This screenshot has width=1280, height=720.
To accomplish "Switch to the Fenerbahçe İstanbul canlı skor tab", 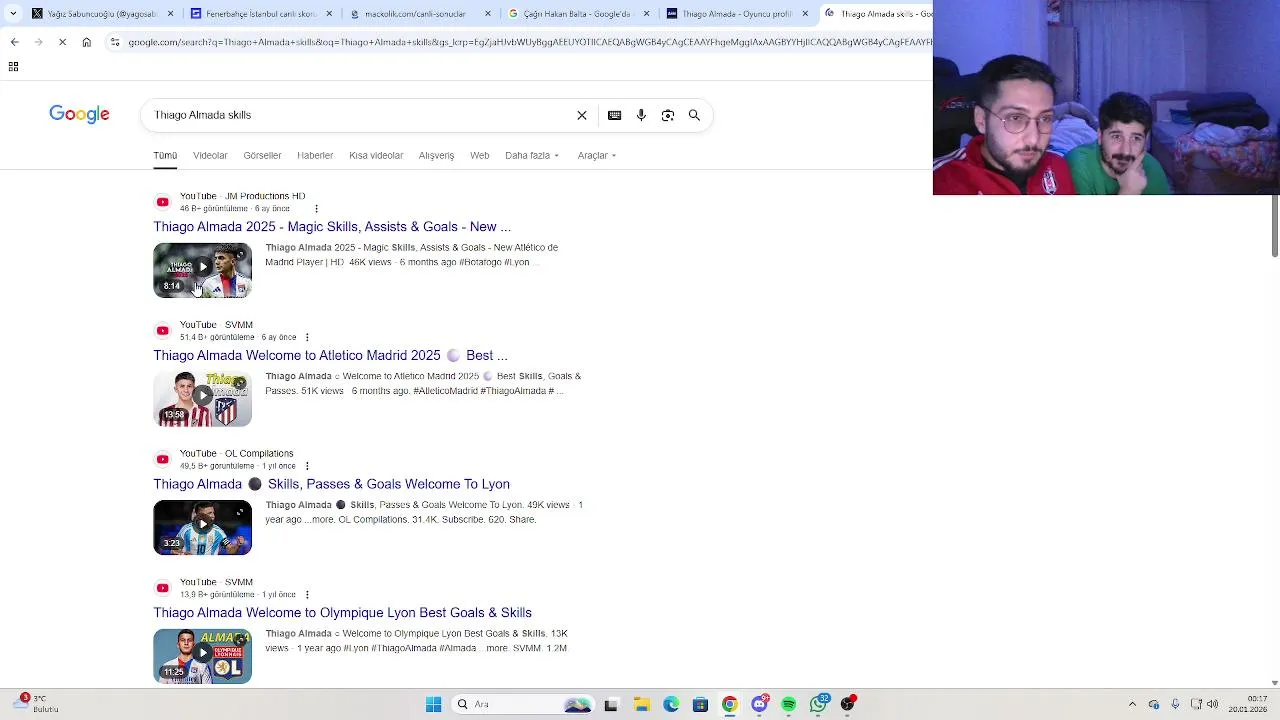I will click(262, 14).
